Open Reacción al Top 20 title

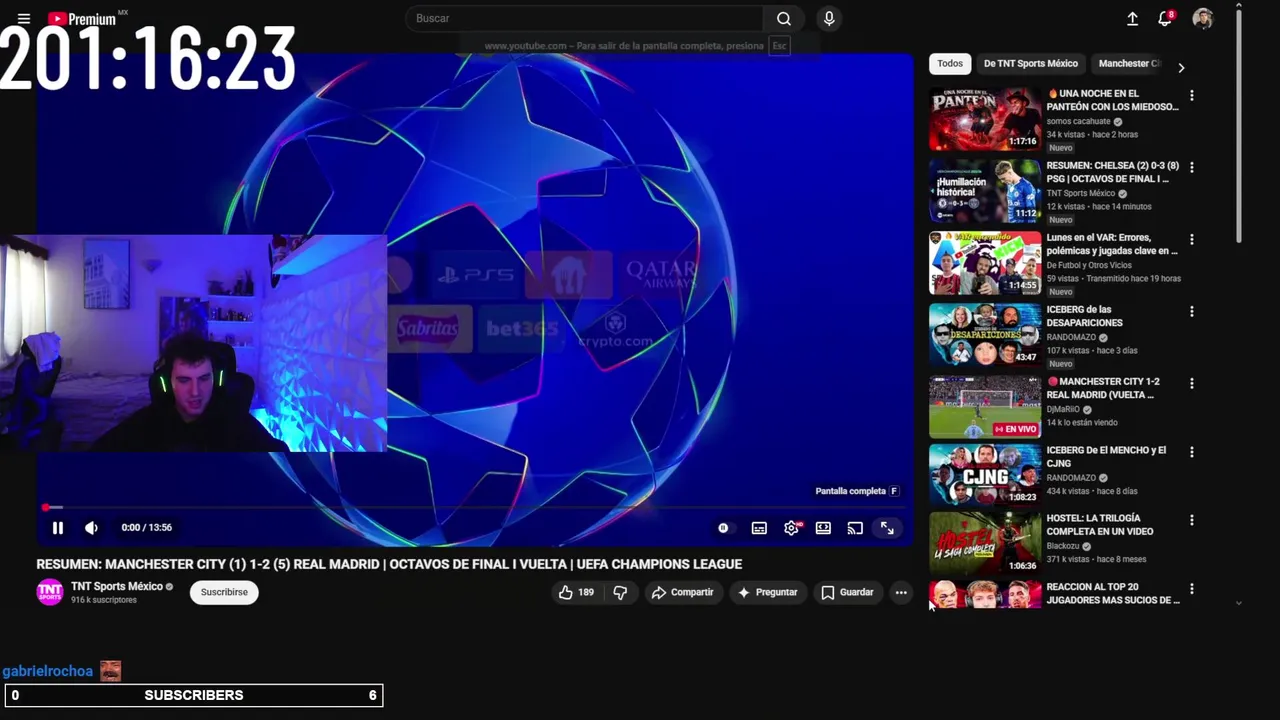pos(1113,594)
